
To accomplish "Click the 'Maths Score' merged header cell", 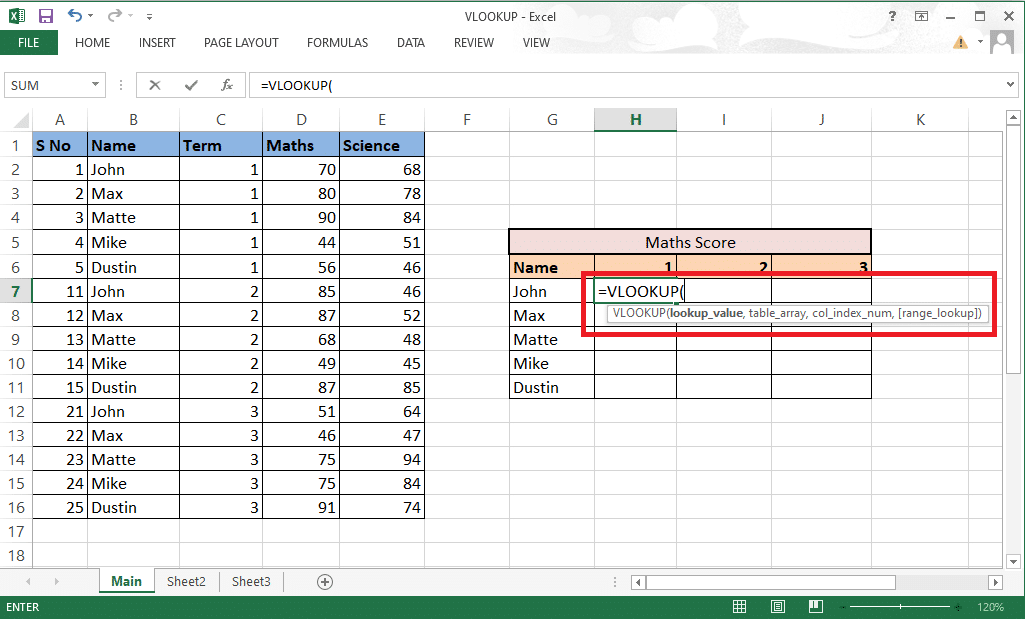I will click(x=690, y=243).
